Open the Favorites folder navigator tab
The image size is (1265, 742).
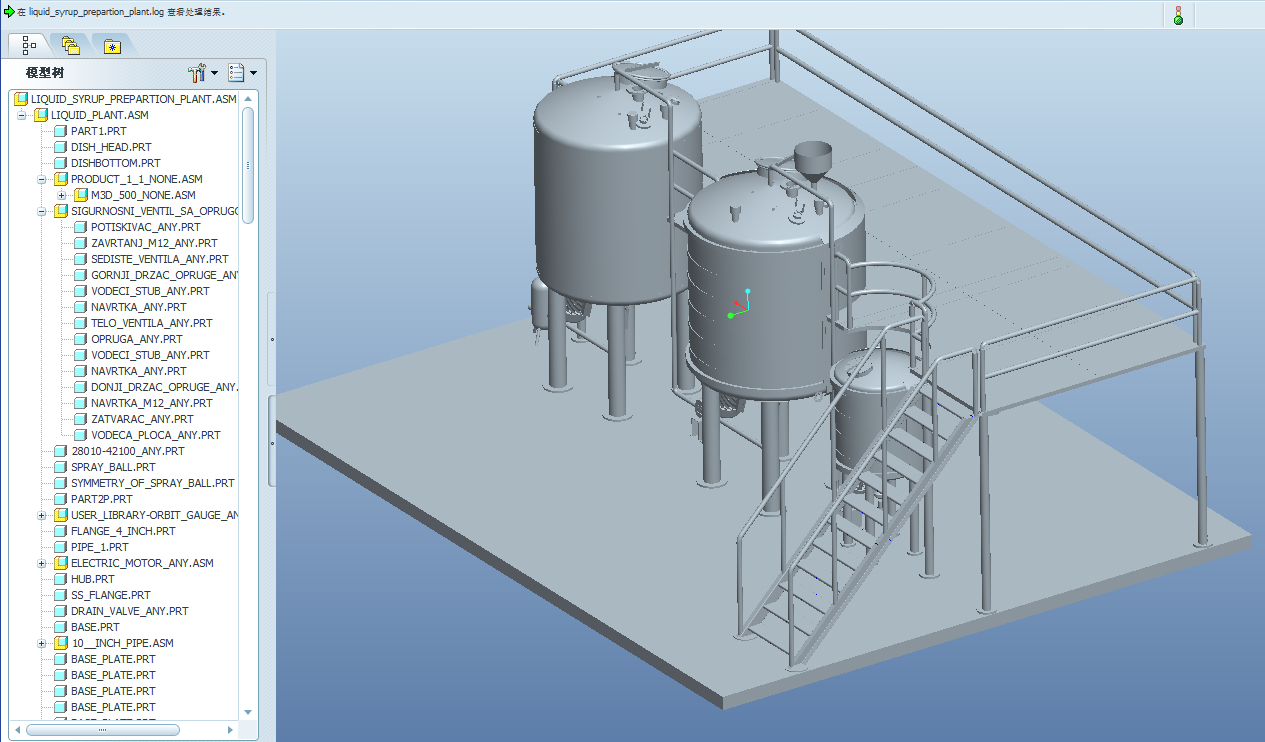(x=112, y=46)
